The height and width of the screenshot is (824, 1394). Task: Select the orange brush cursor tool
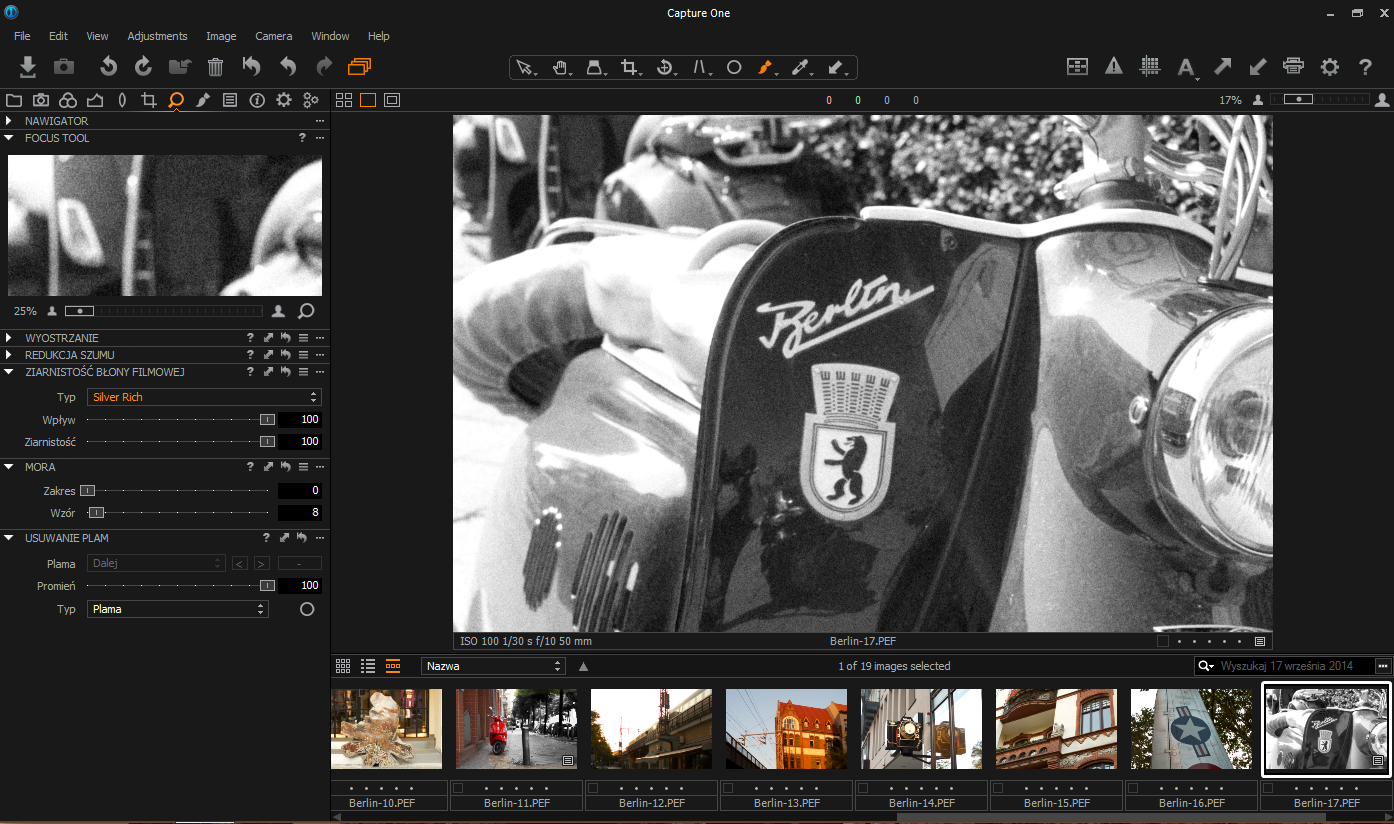point(766,67)
